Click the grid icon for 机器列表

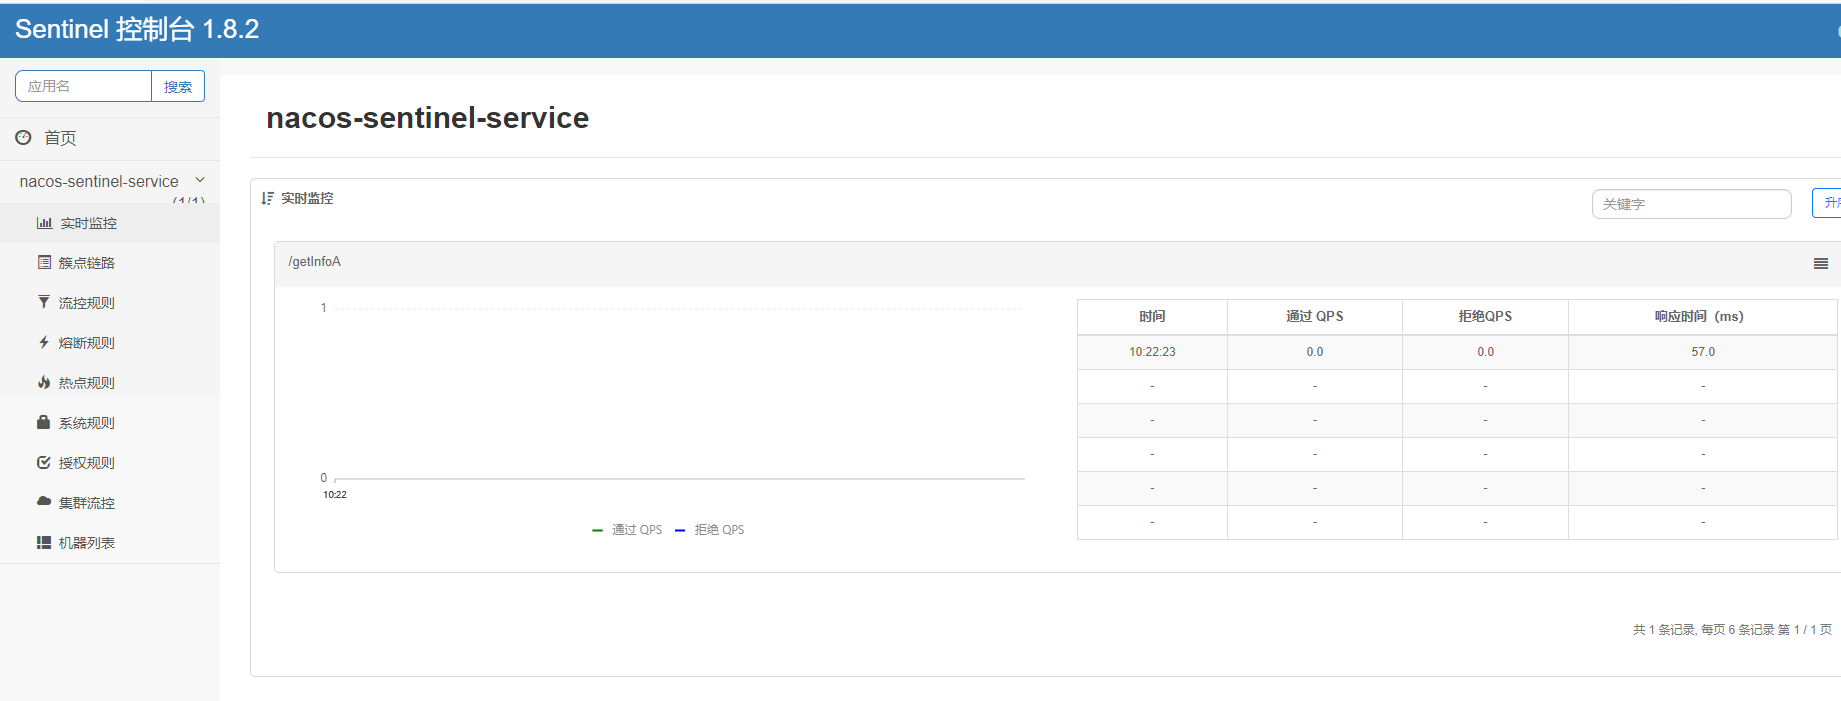[x=44, y=542]
